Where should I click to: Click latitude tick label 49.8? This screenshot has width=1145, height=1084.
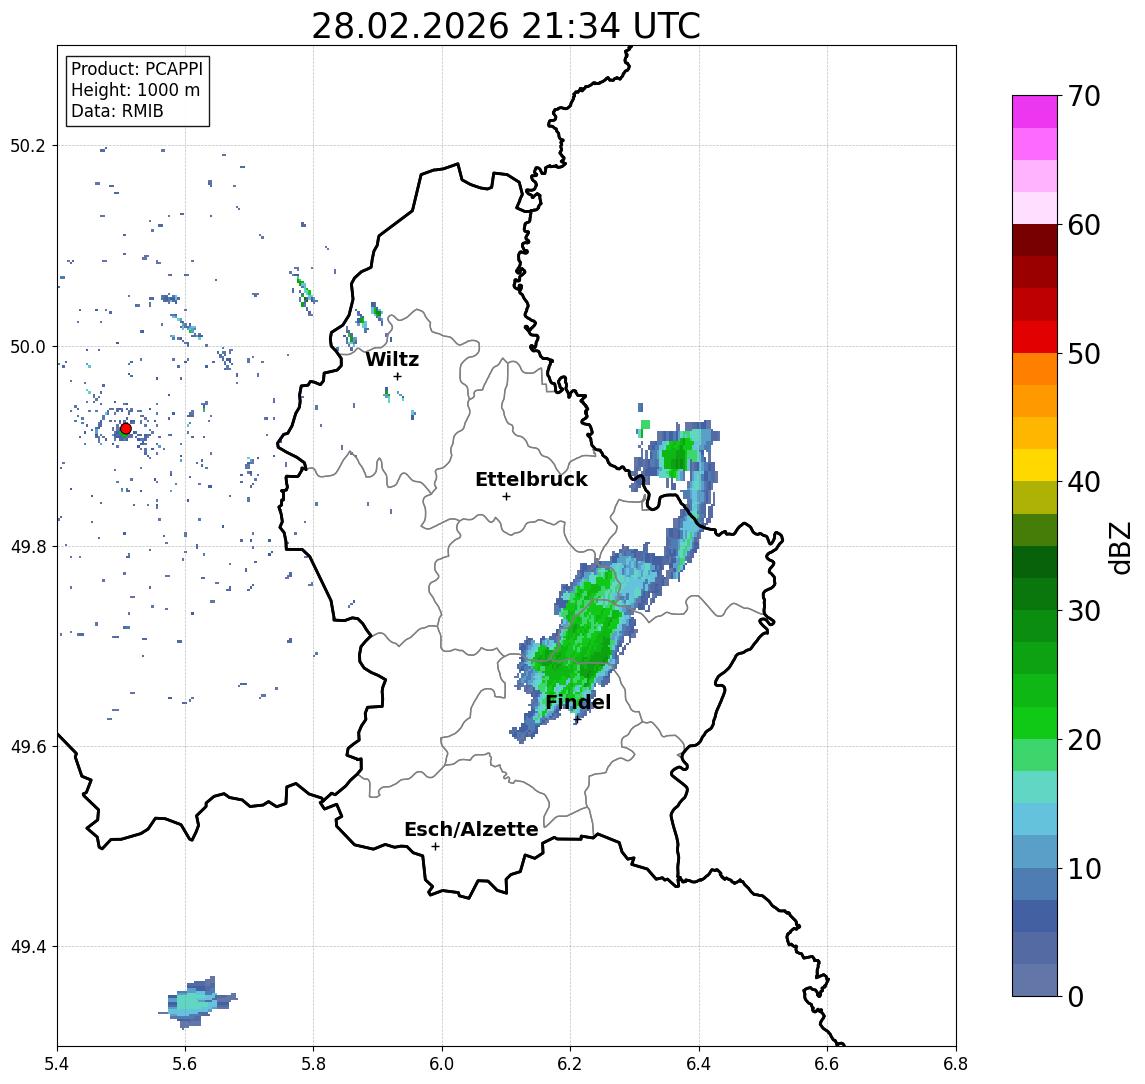(27, 546)
